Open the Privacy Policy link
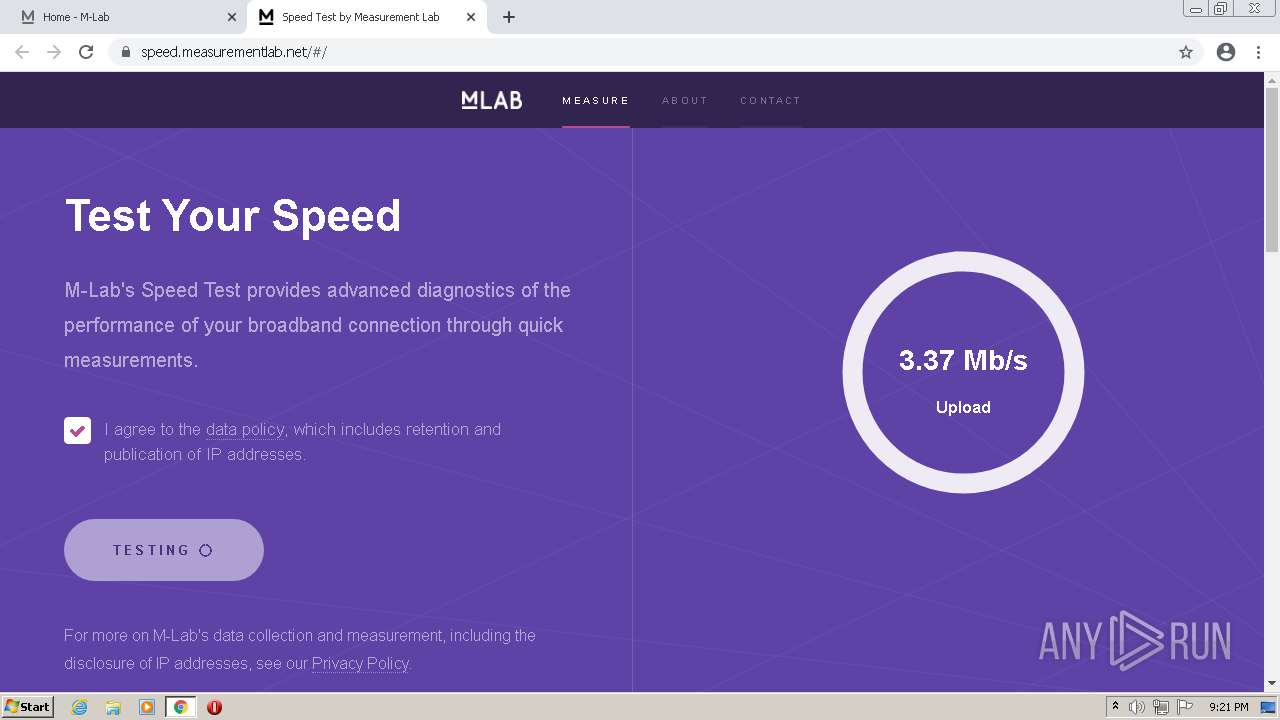Viewport: 1280px width, 720px height. click(x=360, y=663)
